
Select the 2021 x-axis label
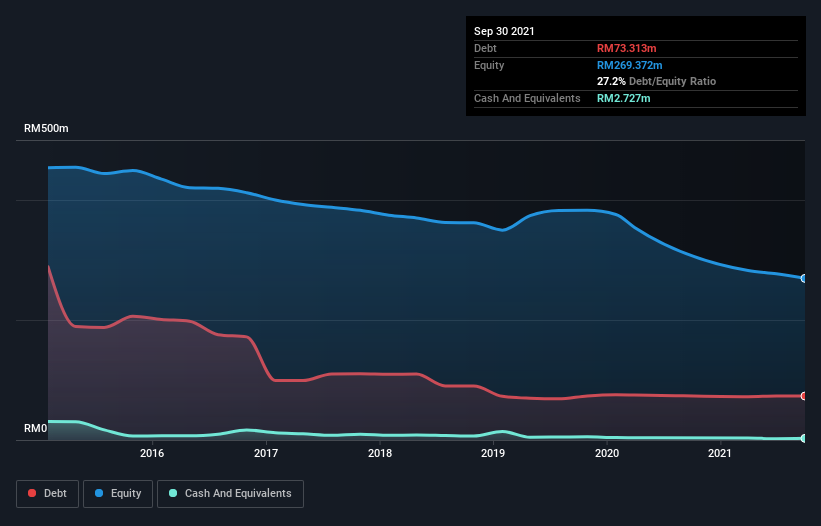click(720, 453)
